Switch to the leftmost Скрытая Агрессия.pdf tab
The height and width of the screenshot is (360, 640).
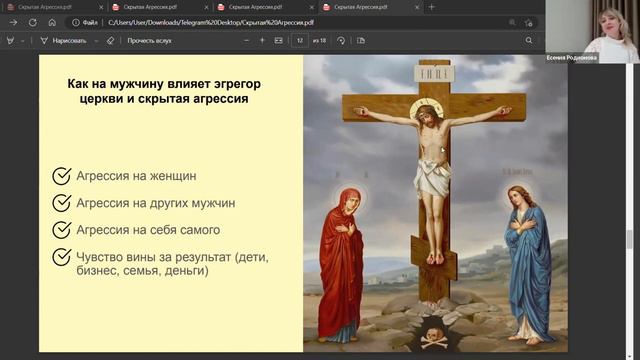click(x=55, y=7)
